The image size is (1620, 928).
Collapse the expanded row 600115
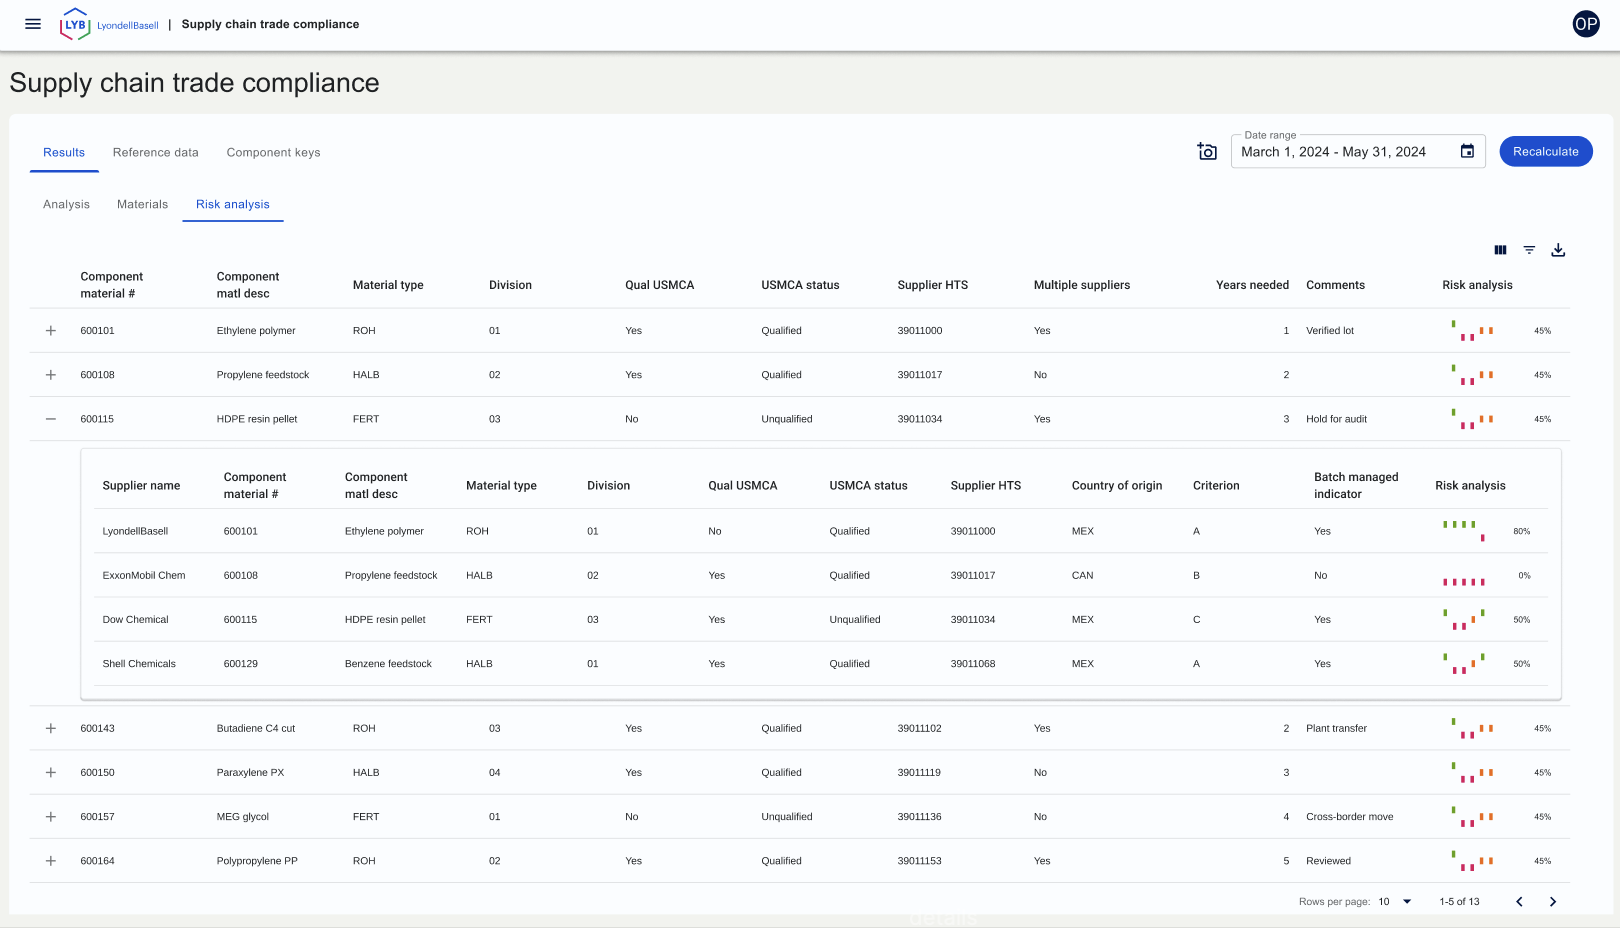coord(51,419)
